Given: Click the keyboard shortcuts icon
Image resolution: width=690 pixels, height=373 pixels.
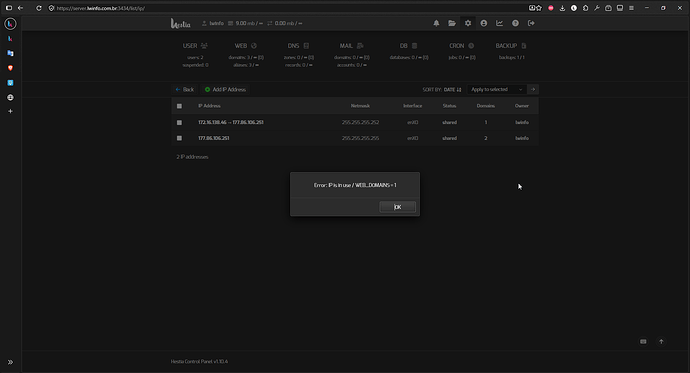Looking at the screenshot, I should click(x=643, y=341).
